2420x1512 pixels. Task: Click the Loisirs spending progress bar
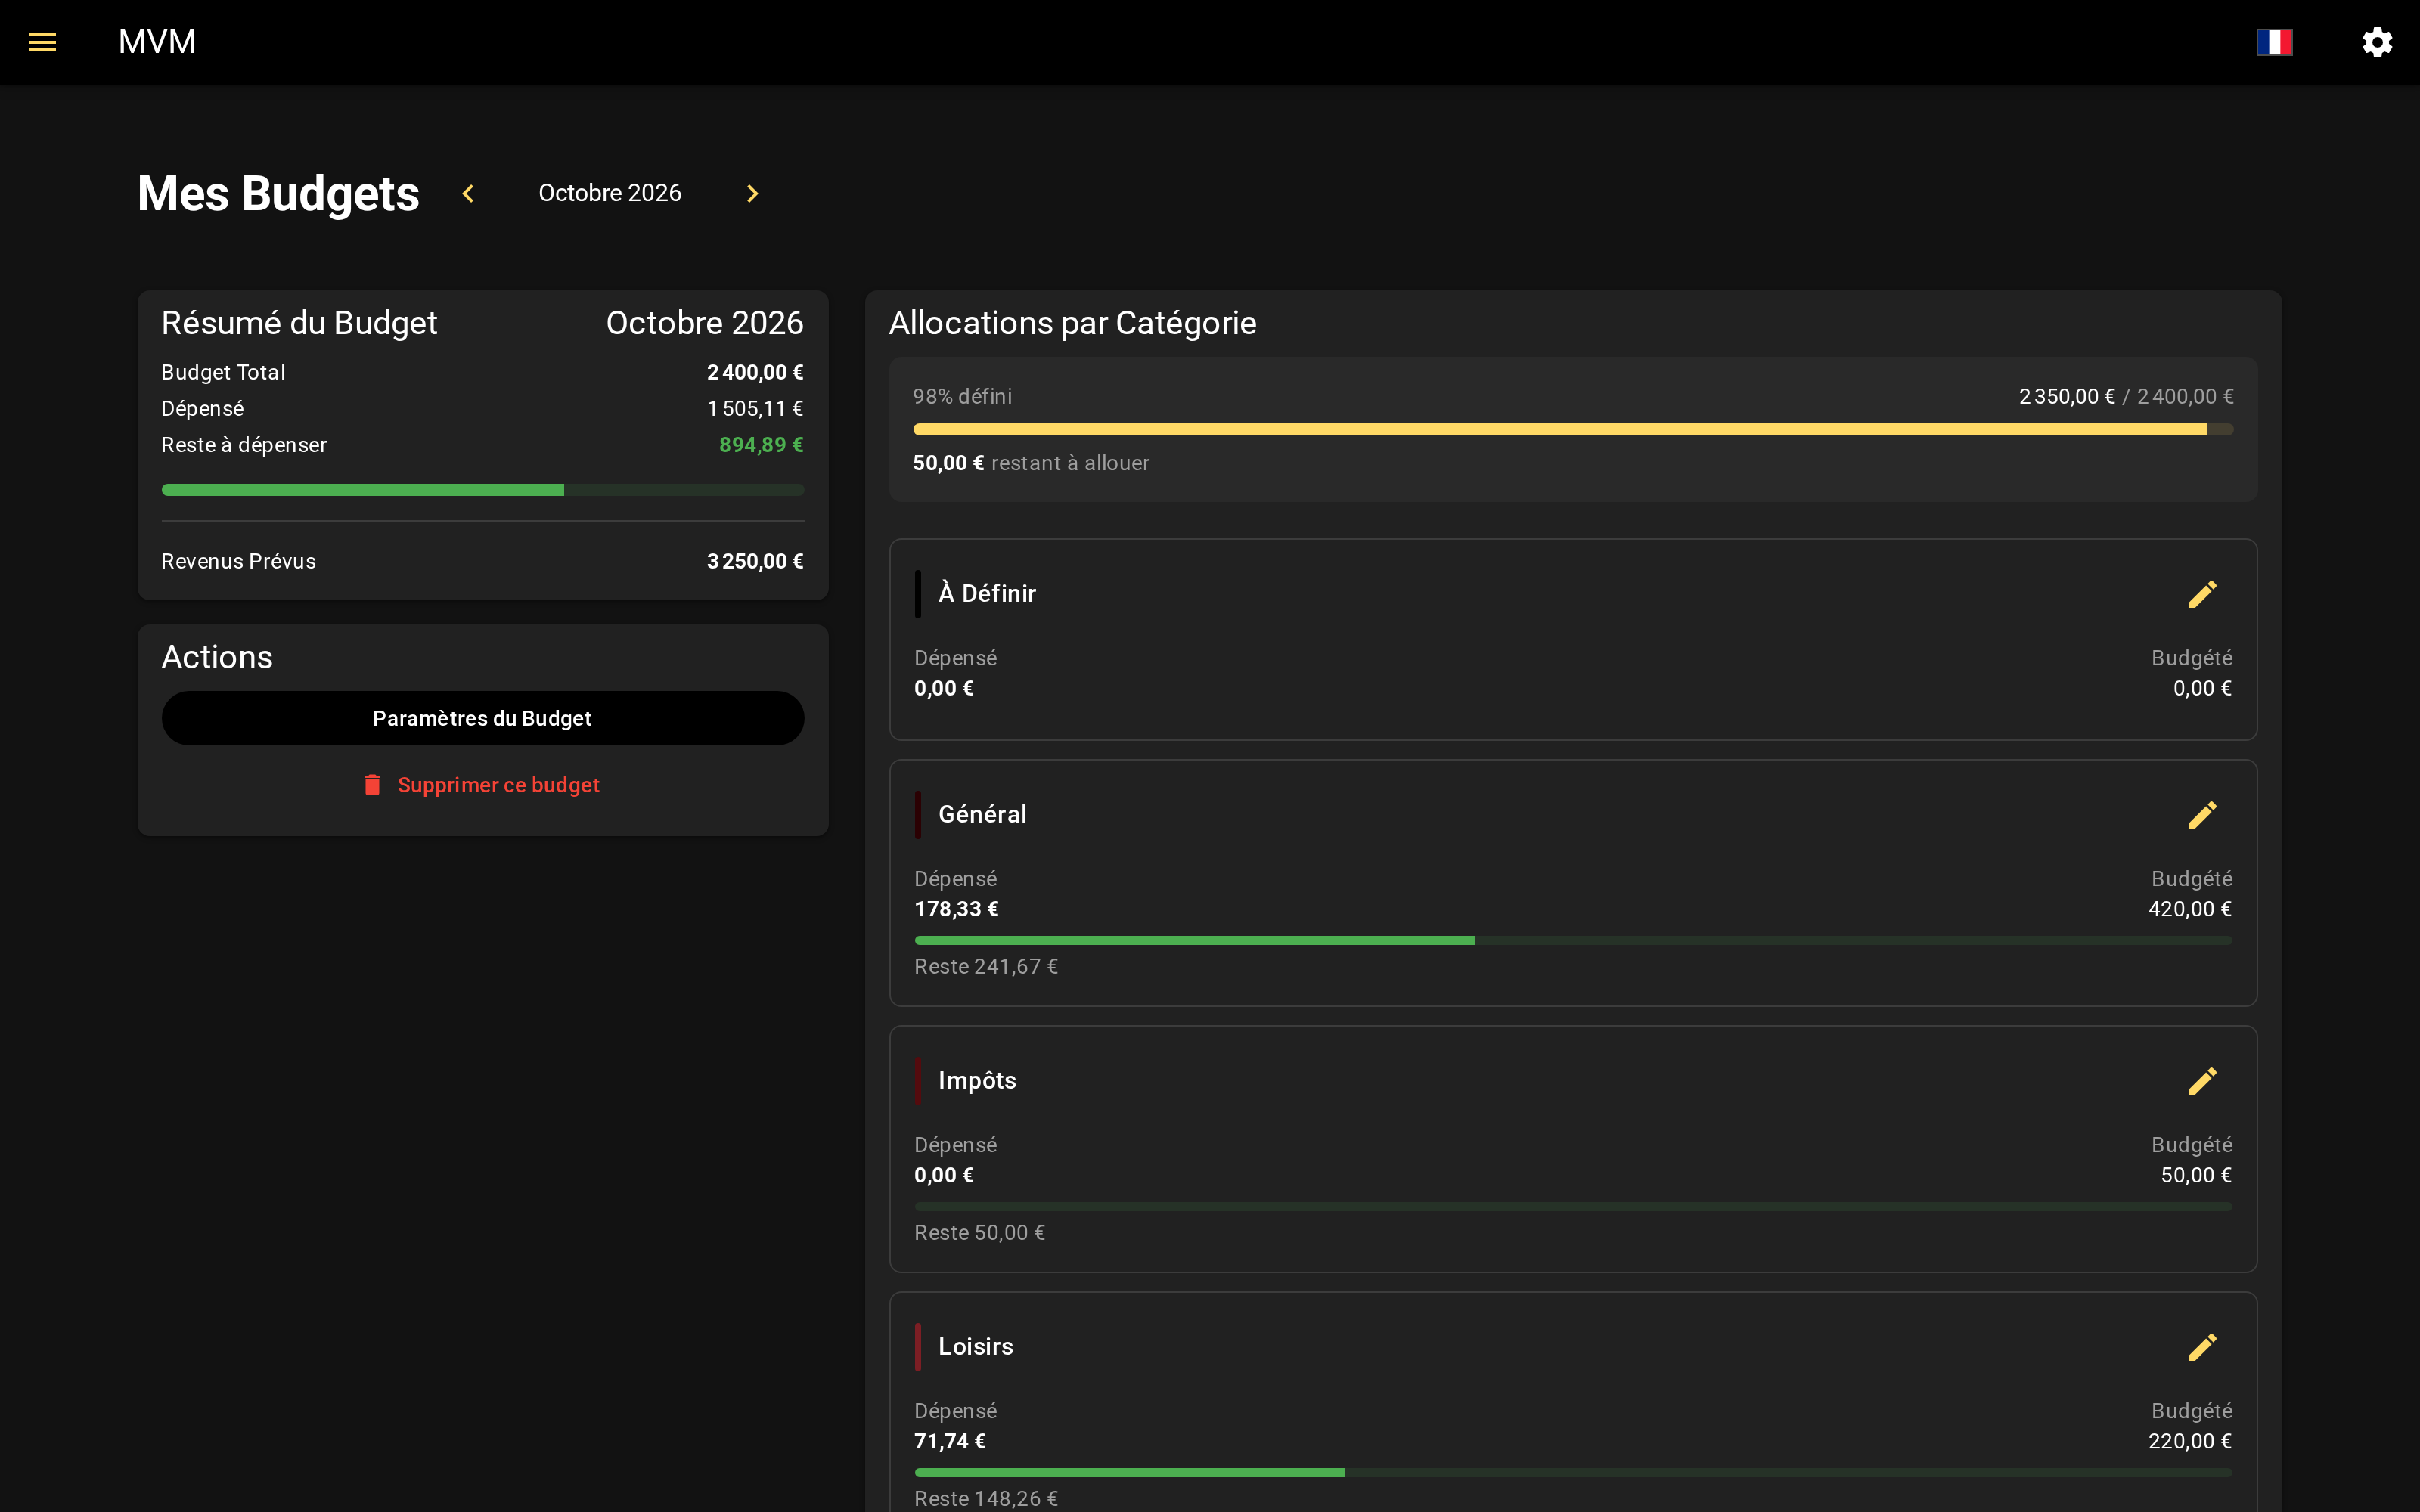click(x=1573, y=1473)
